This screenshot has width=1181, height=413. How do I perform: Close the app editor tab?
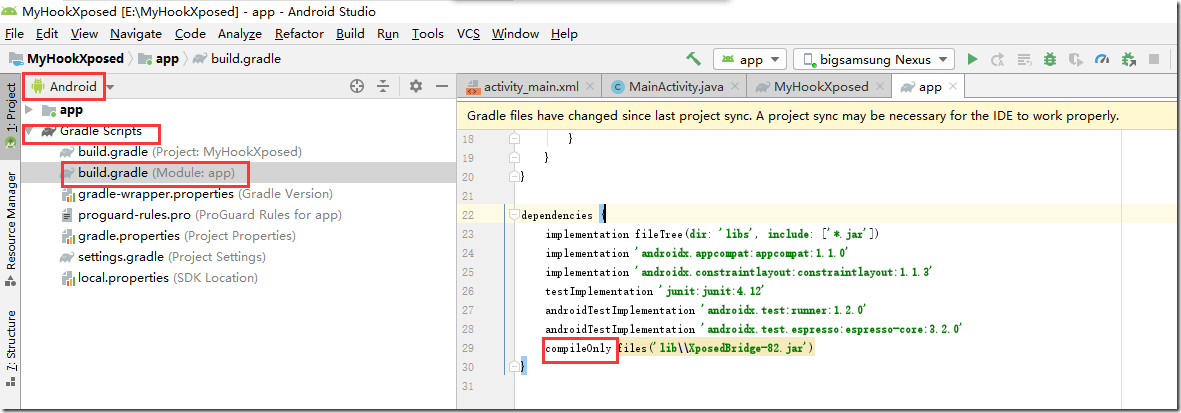(x=953, y=87)
